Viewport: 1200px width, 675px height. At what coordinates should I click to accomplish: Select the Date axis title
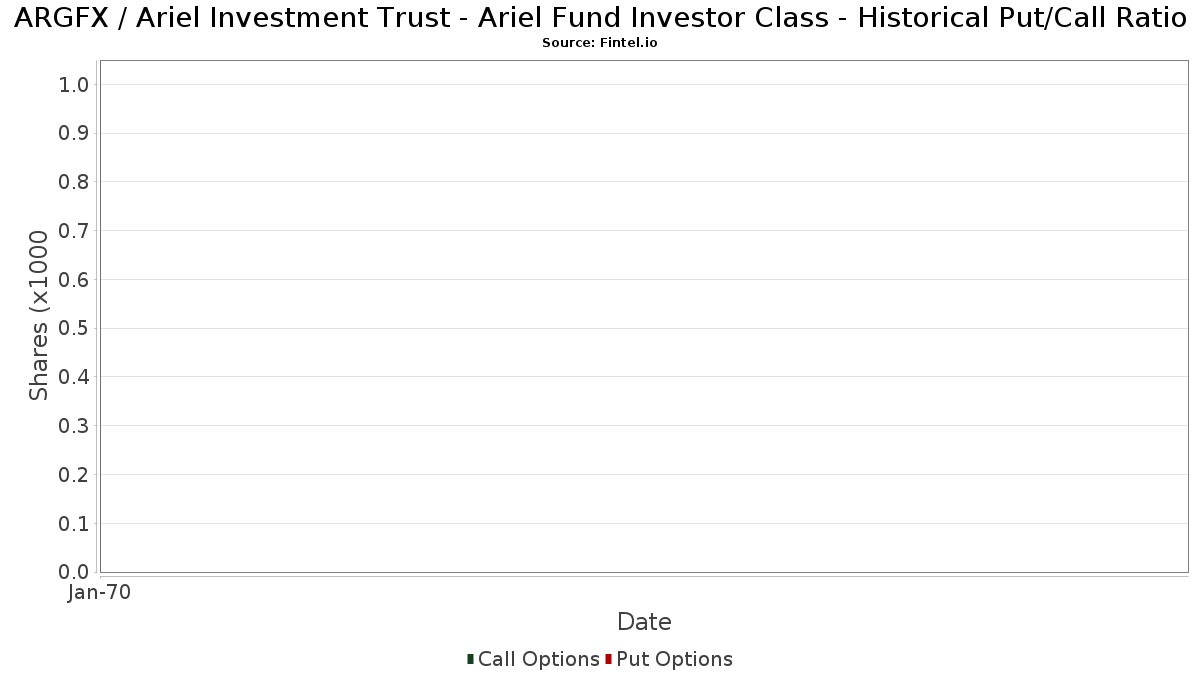[644, 622]
